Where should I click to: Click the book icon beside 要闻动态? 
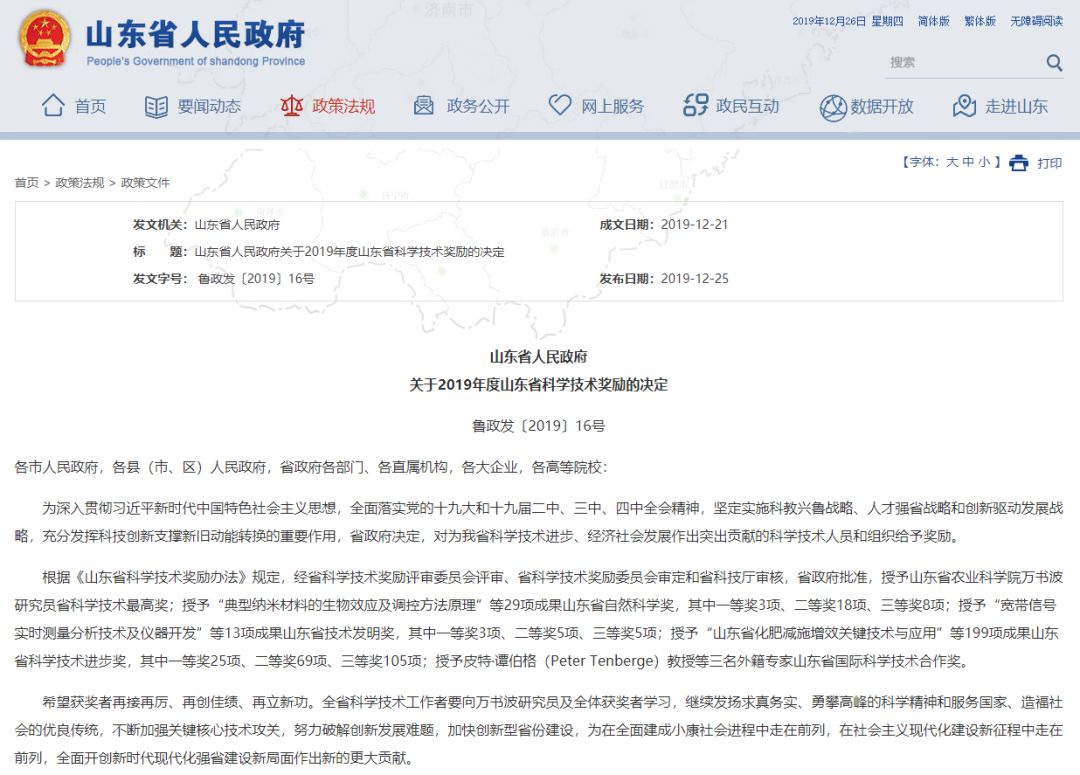tap(156, 106)
